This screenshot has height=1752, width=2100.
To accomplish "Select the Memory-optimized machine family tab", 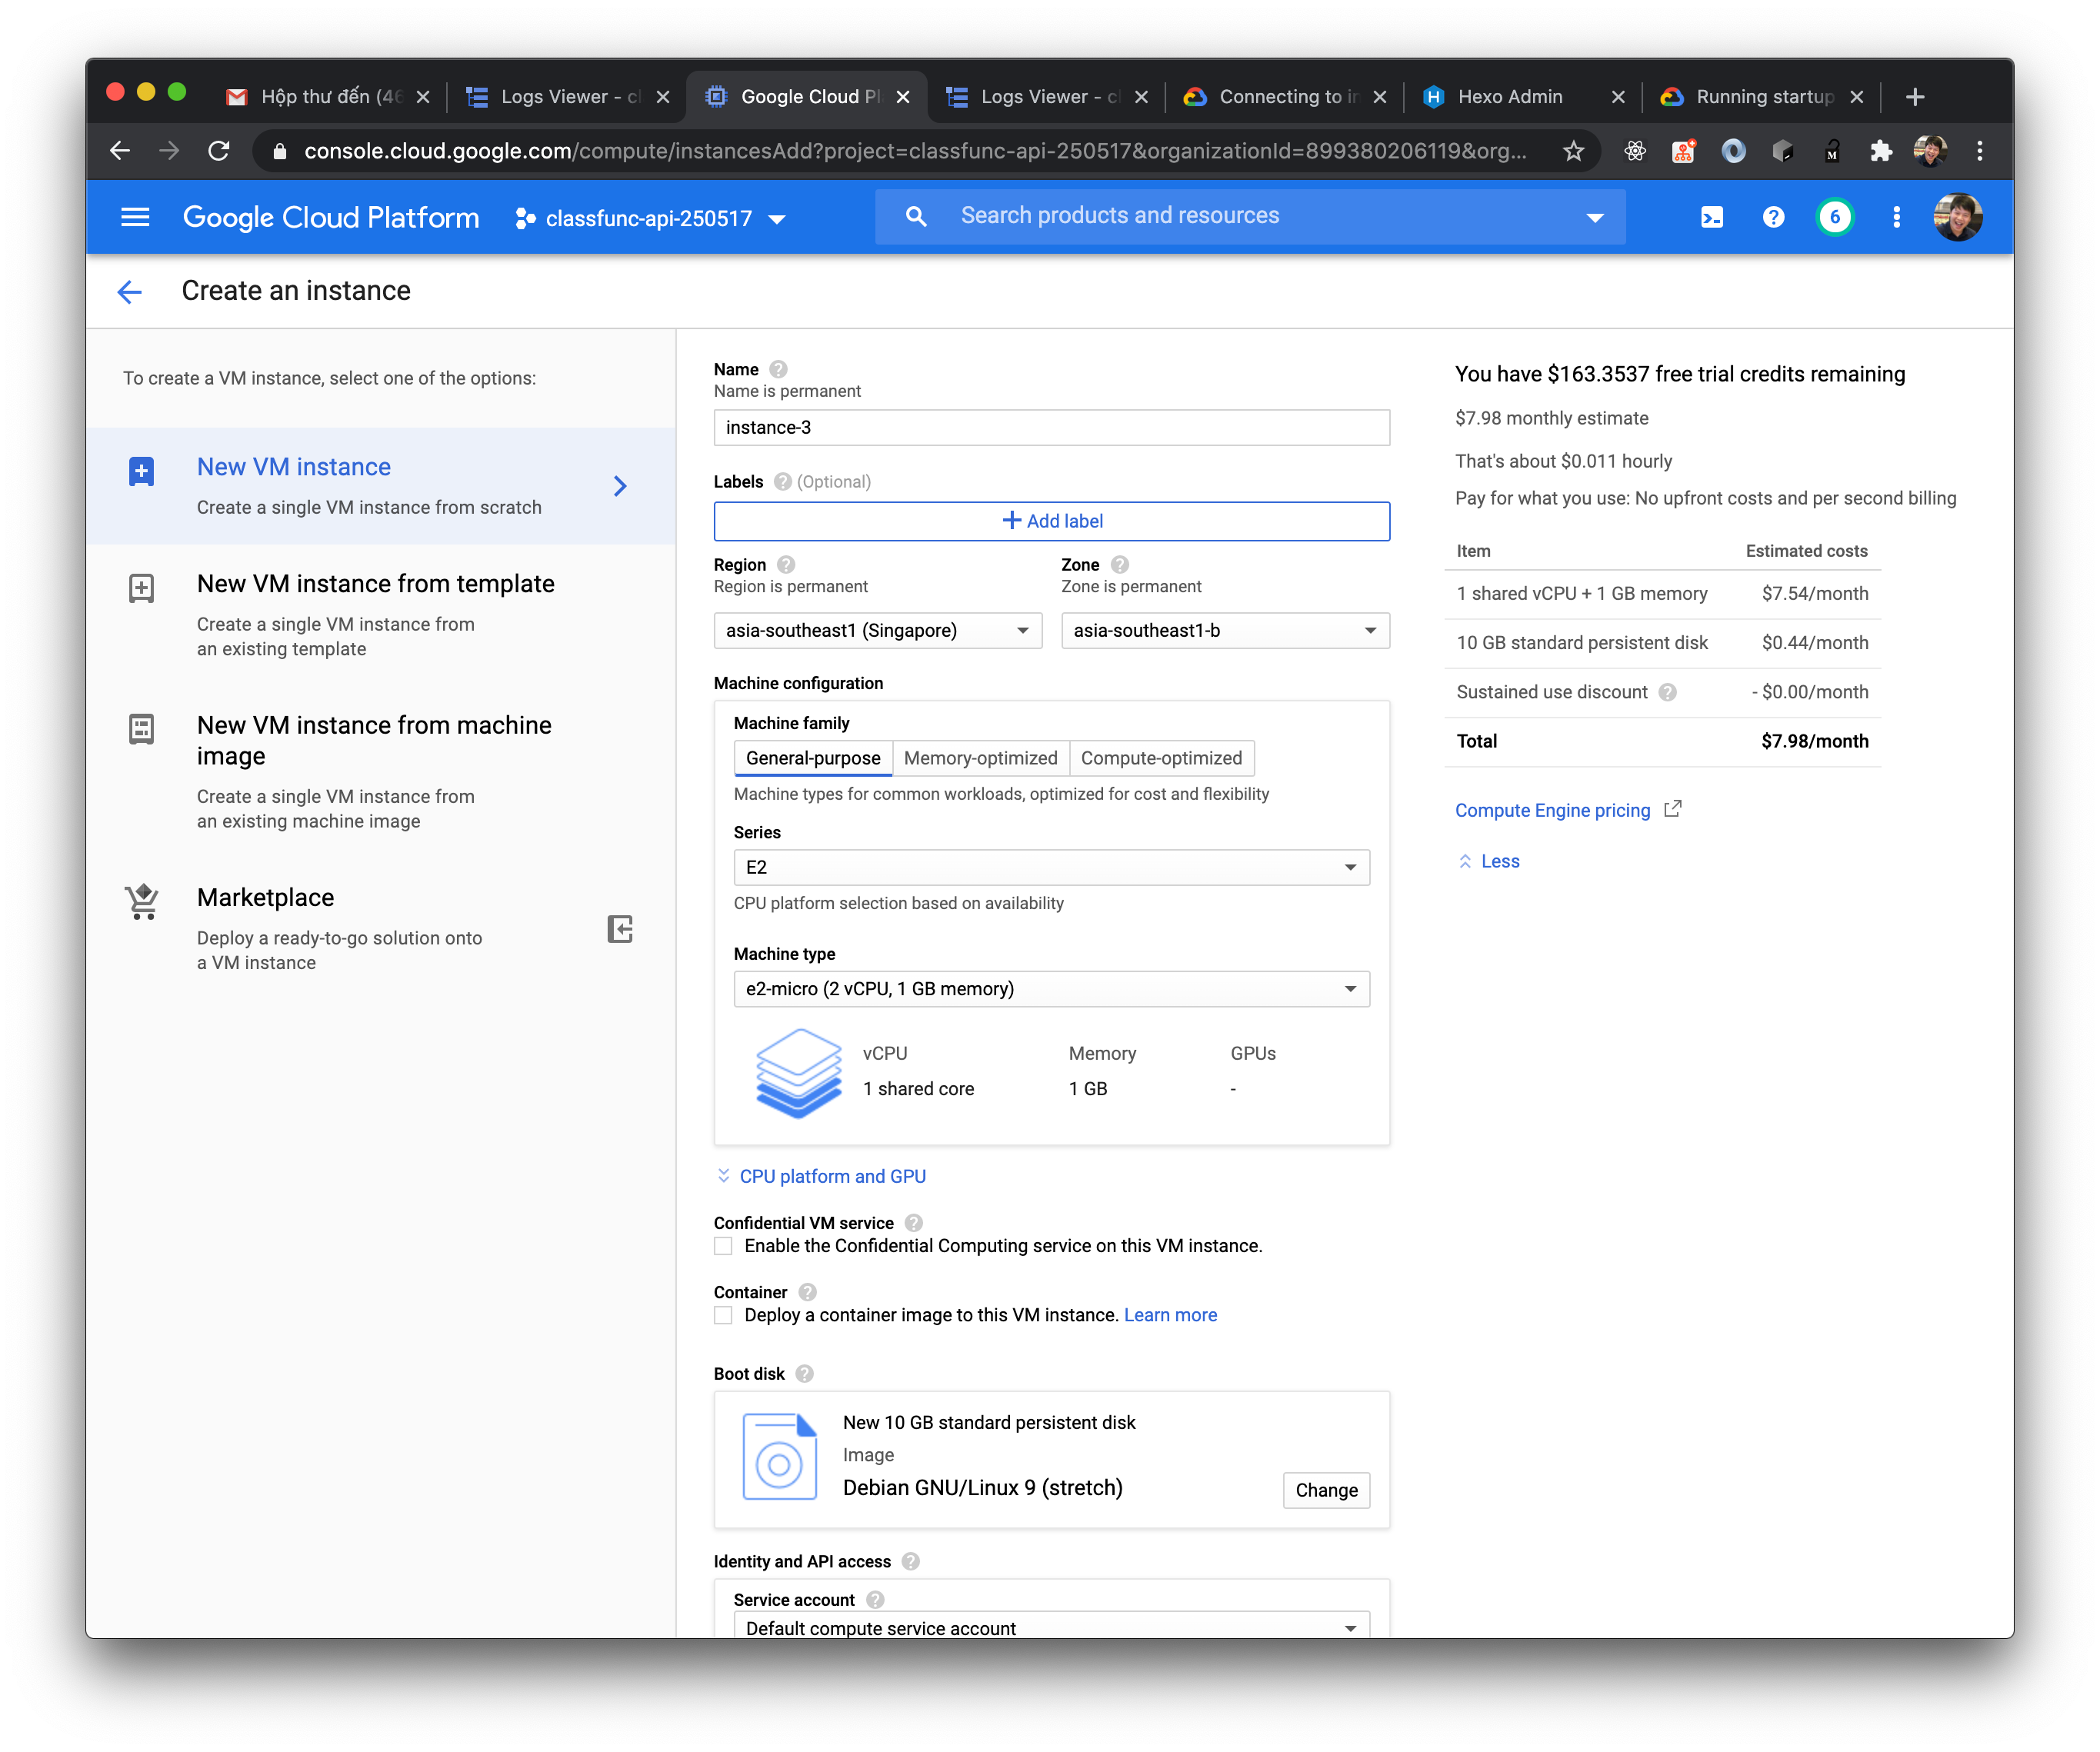I will [979, 758].
